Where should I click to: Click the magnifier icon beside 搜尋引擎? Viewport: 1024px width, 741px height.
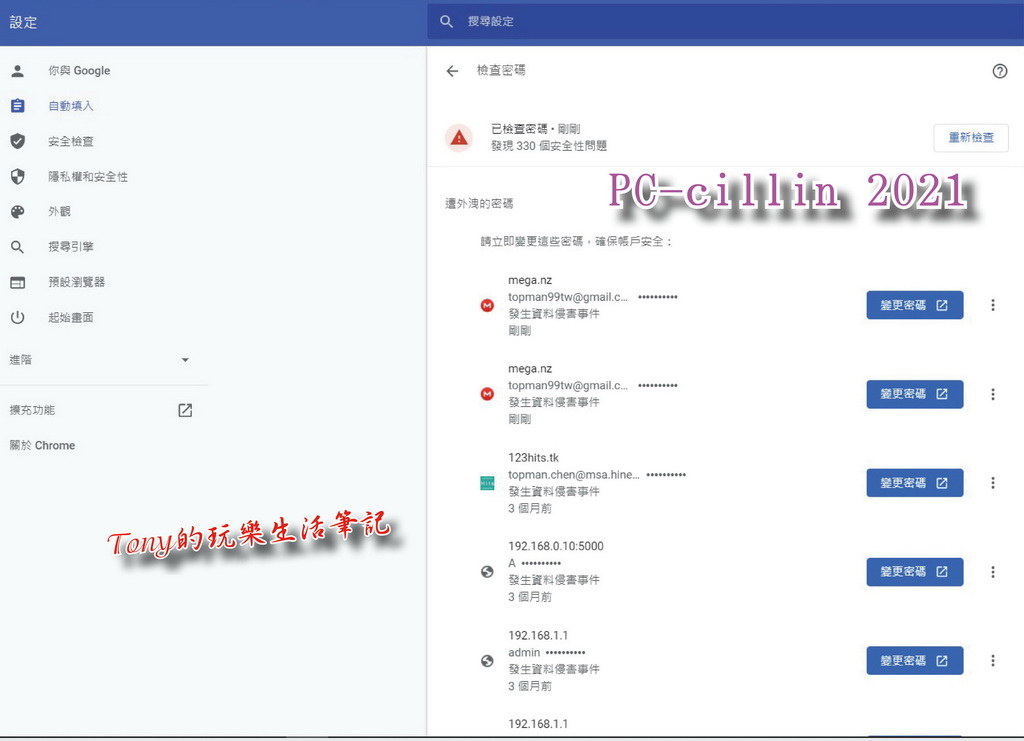18,247
